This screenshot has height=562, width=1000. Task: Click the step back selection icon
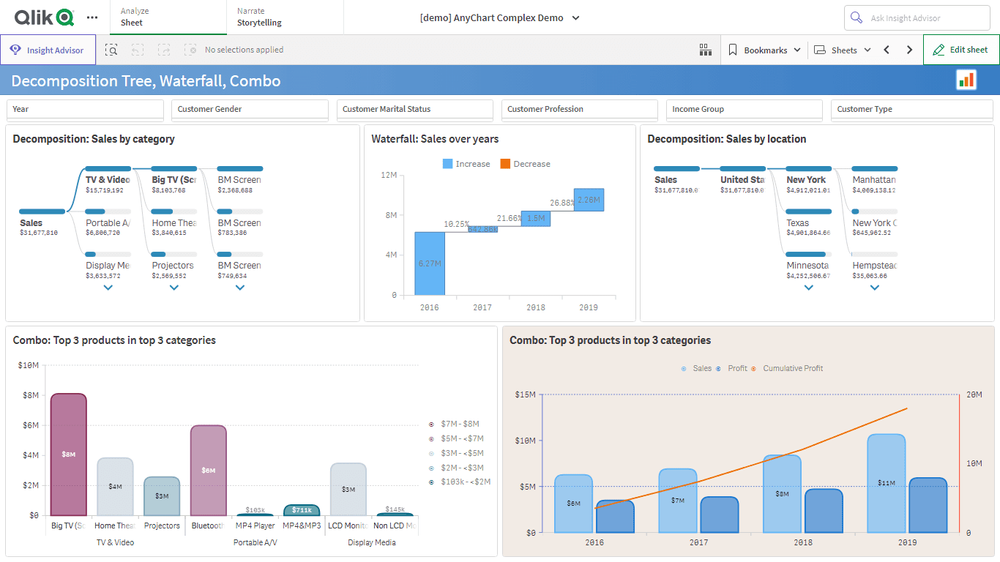click(137, 50)
